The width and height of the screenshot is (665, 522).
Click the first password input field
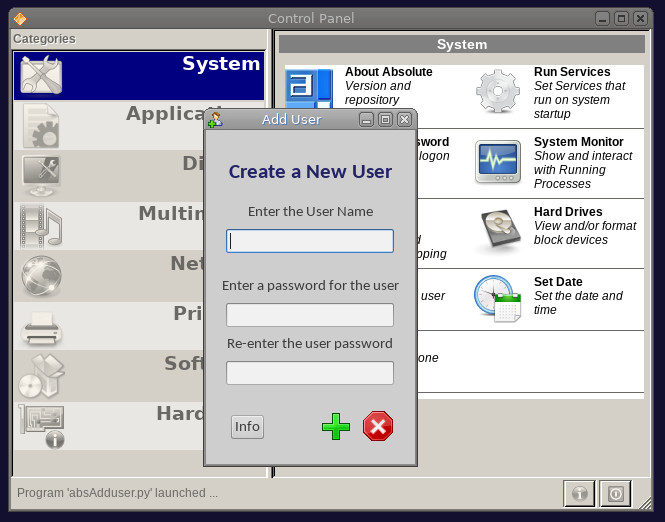coord(310,315)
